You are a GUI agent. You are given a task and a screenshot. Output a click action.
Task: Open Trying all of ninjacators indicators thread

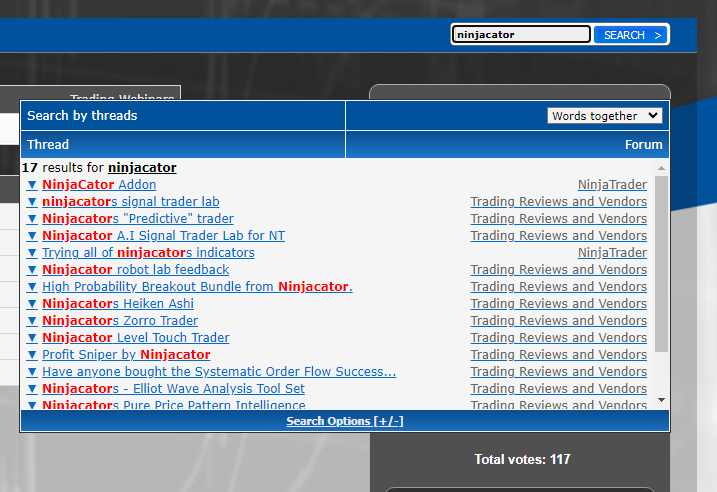(148, 252)
